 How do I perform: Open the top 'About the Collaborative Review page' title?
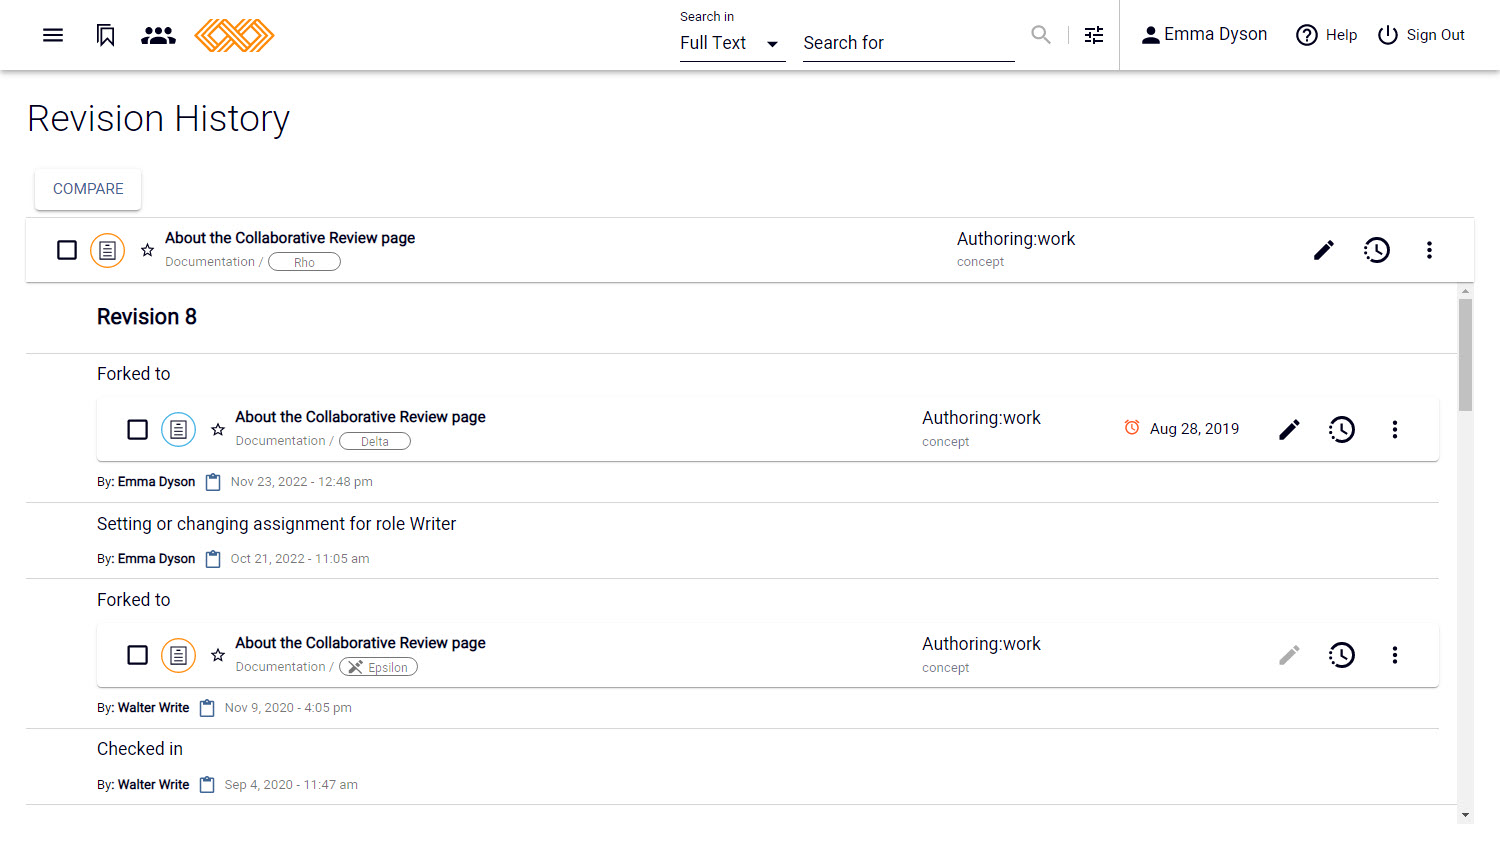(x=290, y=238)
